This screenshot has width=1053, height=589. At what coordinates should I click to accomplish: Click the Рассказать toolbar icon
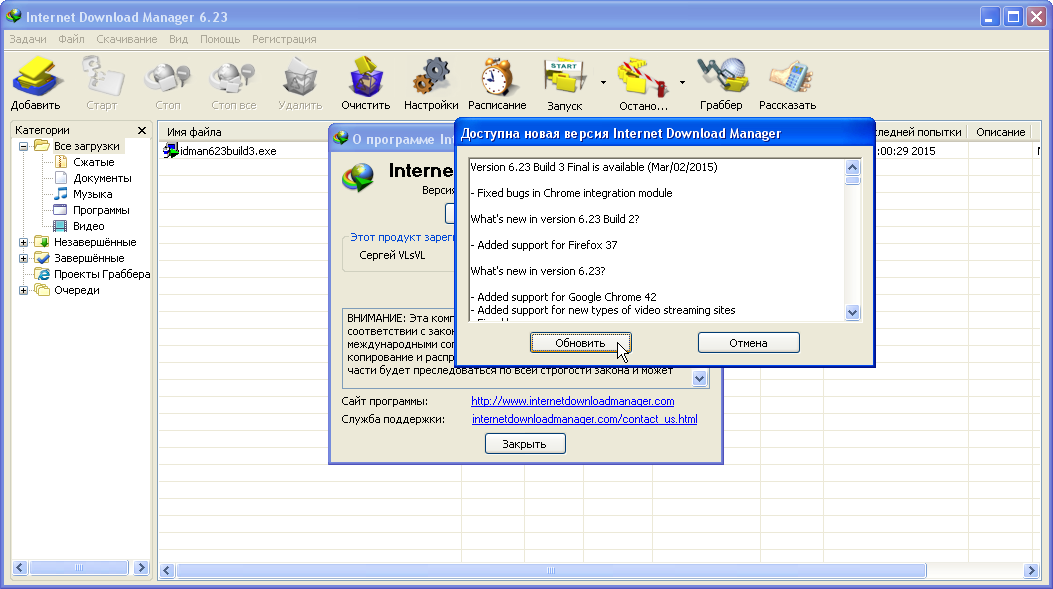point(790,77)
